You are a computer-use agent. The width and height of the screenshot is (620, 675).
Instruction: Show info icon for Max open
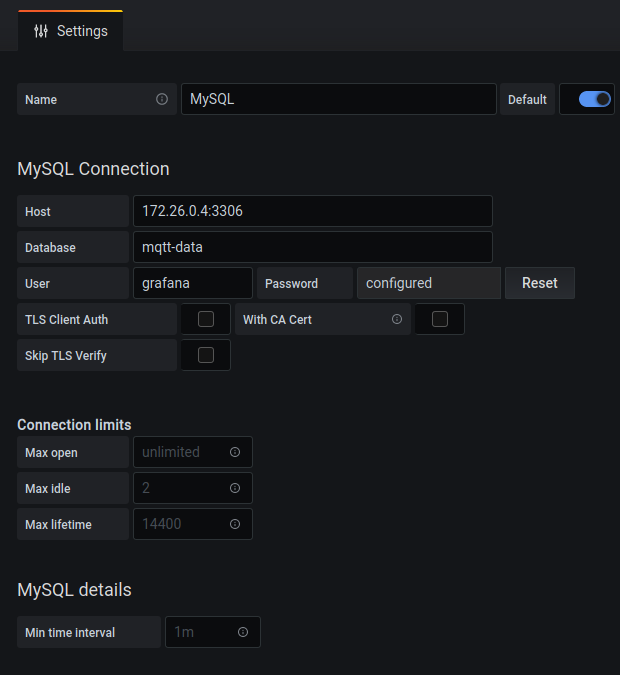click(x=235, y=452)
